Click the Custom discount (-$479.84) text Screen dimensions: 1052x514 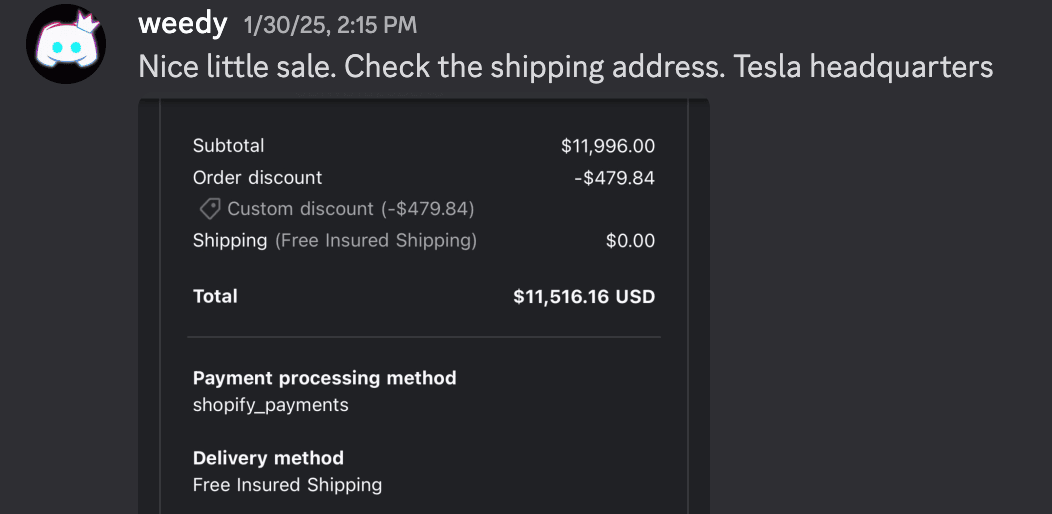[350, 209]
